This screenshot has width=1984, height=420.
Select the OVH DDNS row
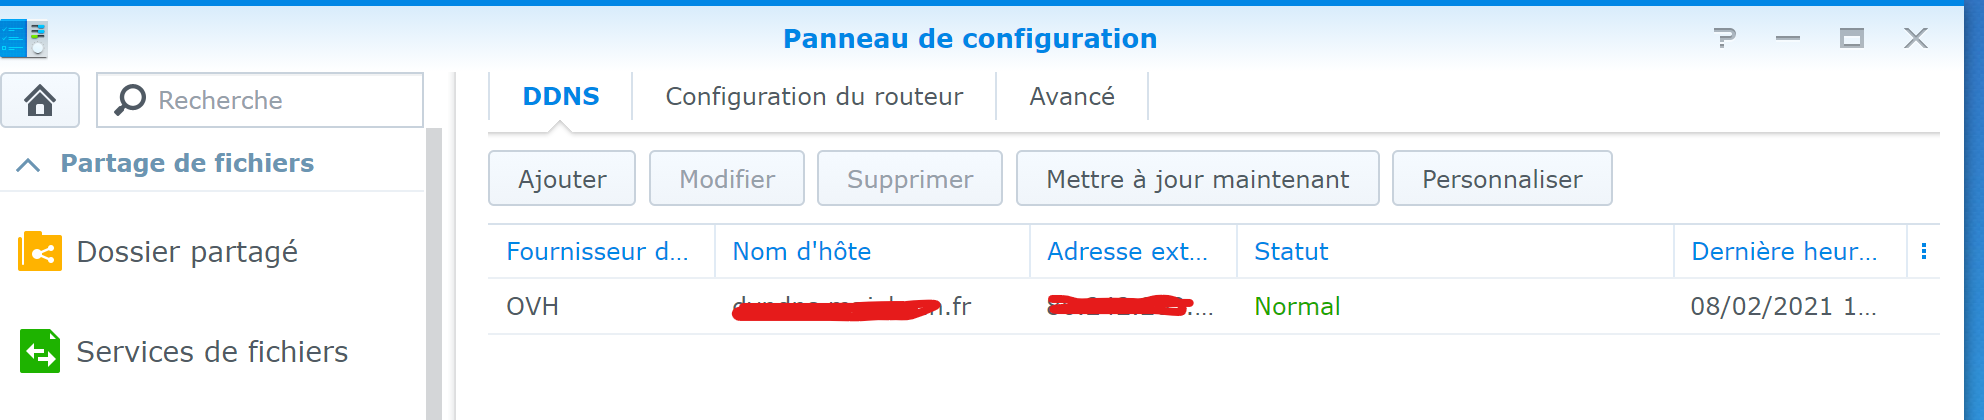(x=1213, y=306)
